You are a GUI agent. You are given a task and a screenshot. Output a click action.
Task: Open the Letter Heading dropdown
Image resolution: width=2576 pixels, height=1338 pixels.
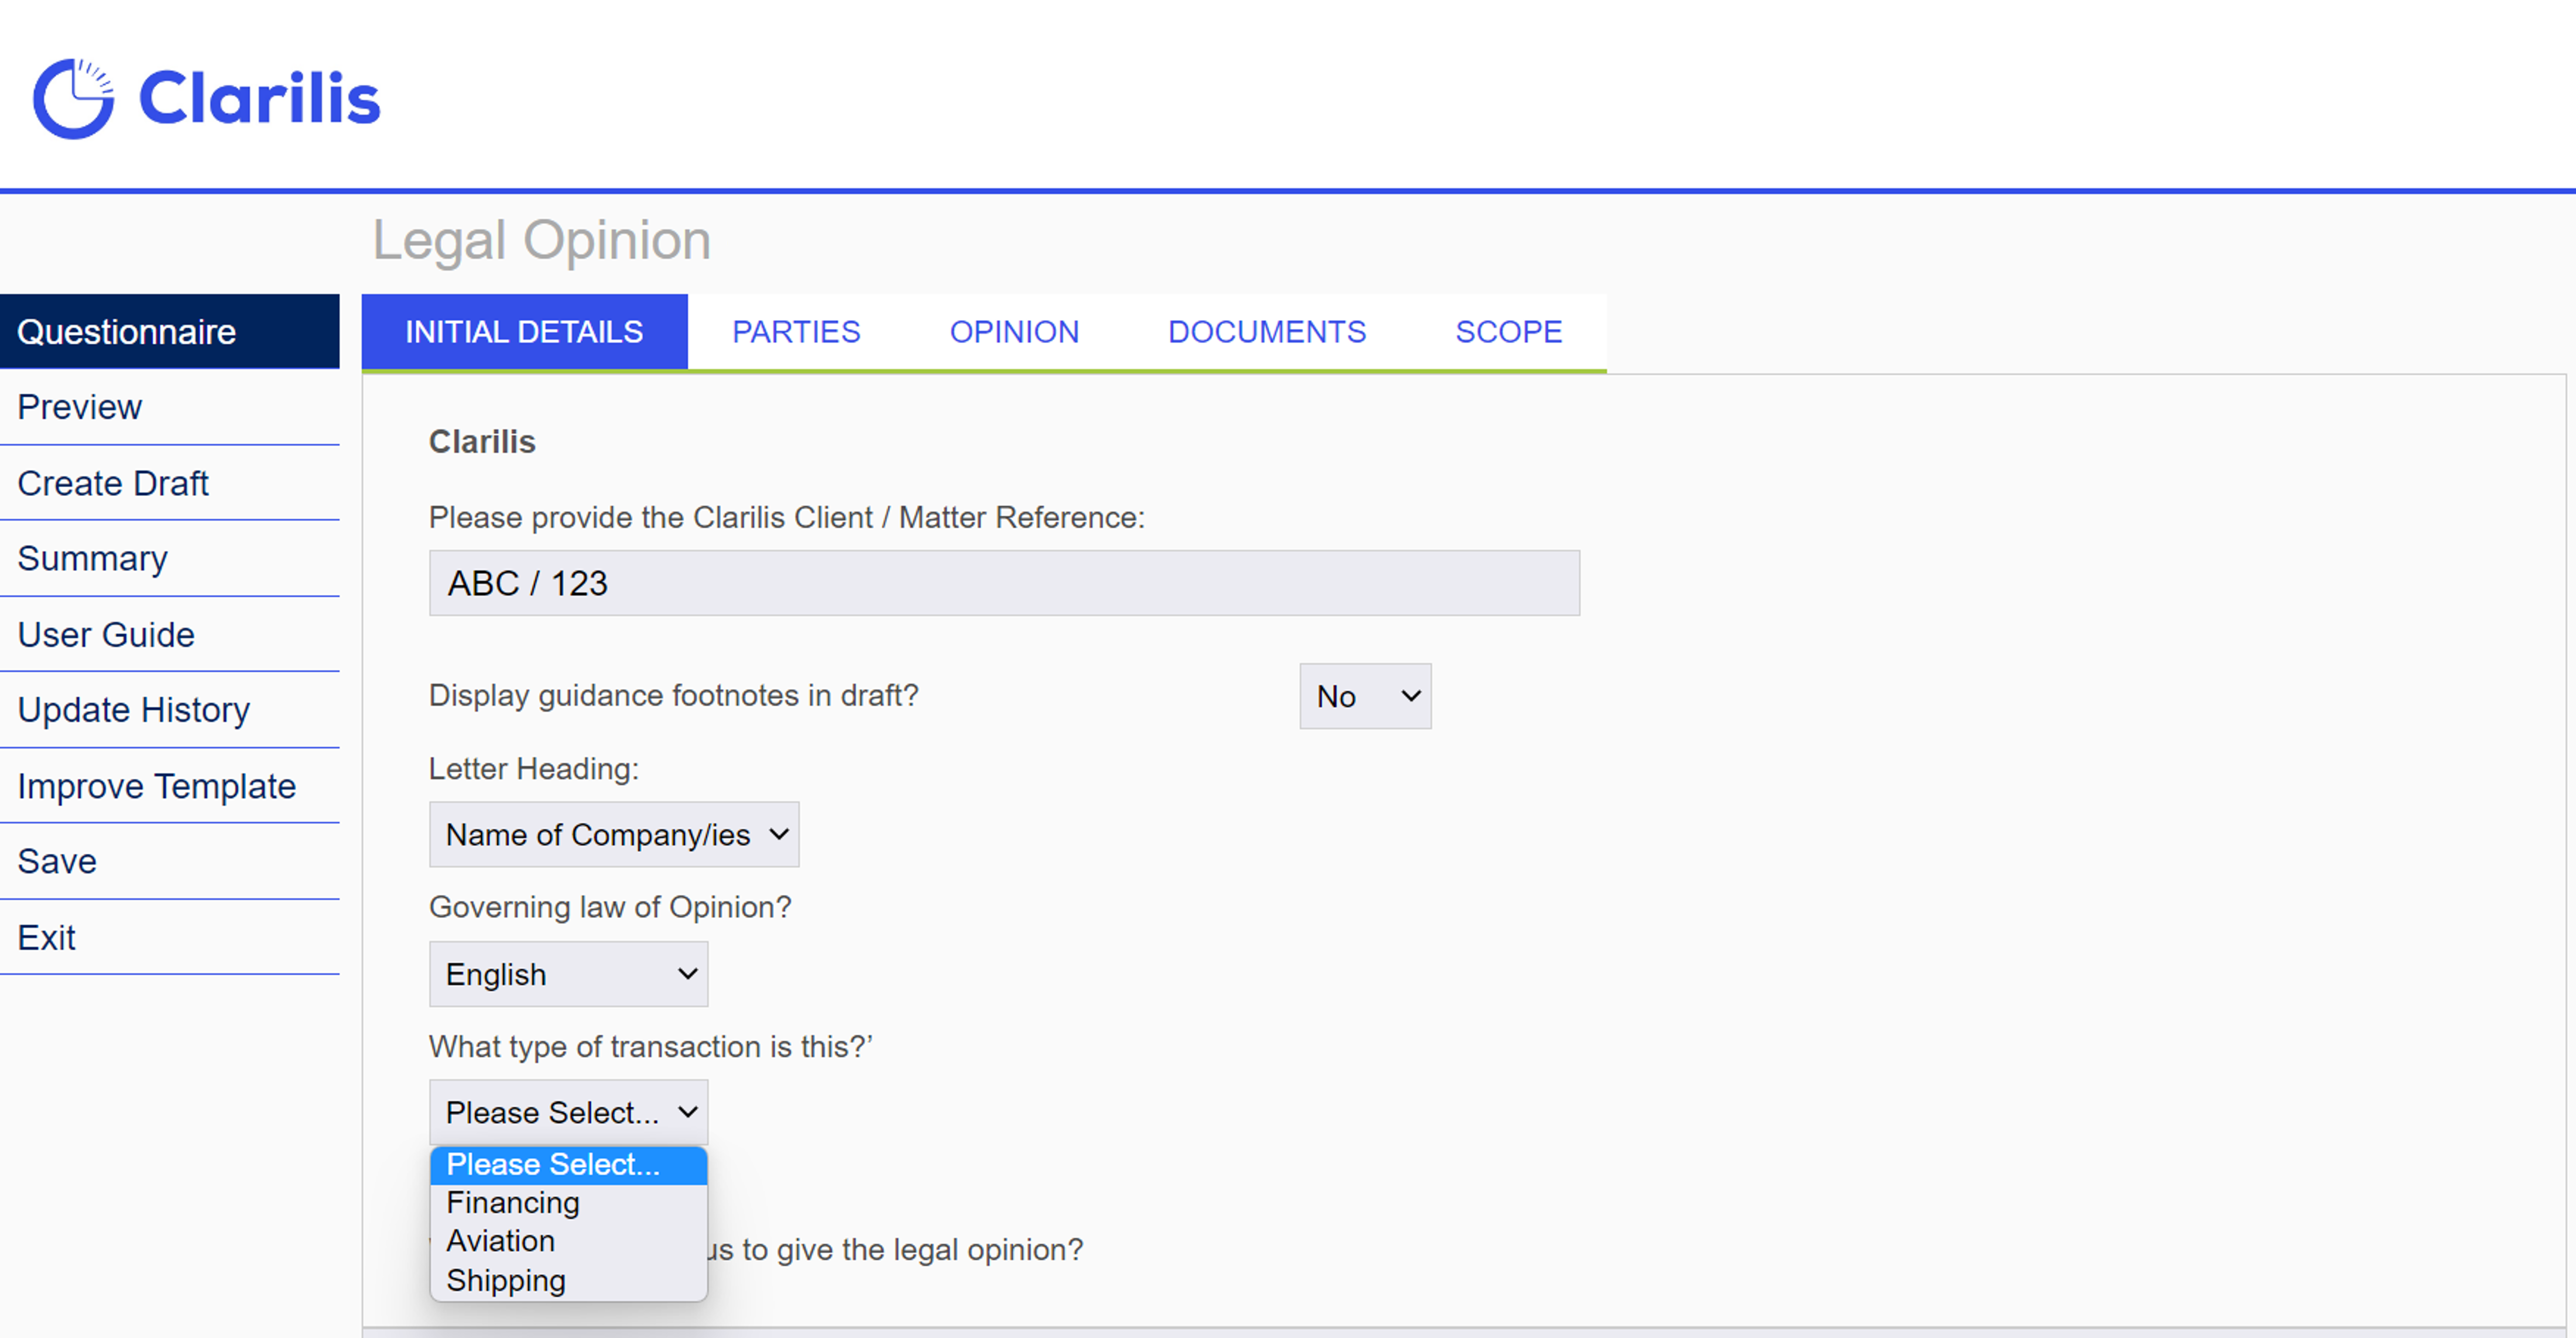(613, 834)
